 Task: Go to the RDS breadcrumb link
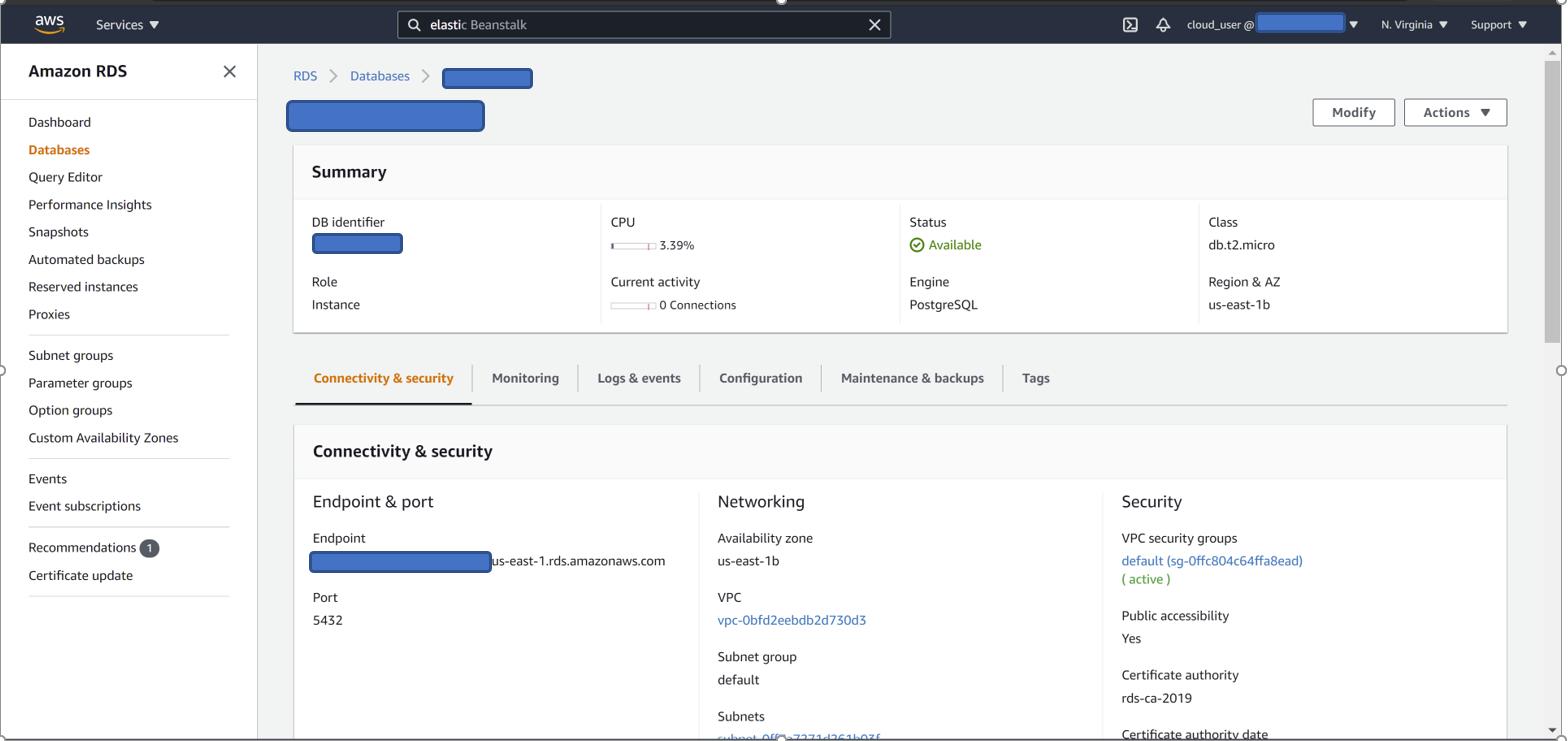305,76
